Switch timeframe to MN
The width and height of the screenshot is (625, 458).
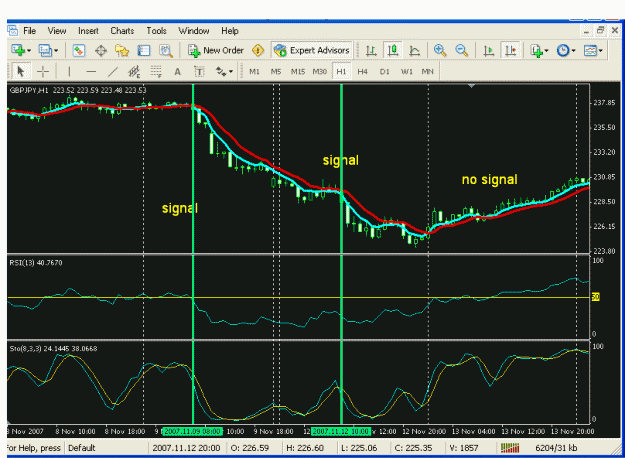pos(428,72)
